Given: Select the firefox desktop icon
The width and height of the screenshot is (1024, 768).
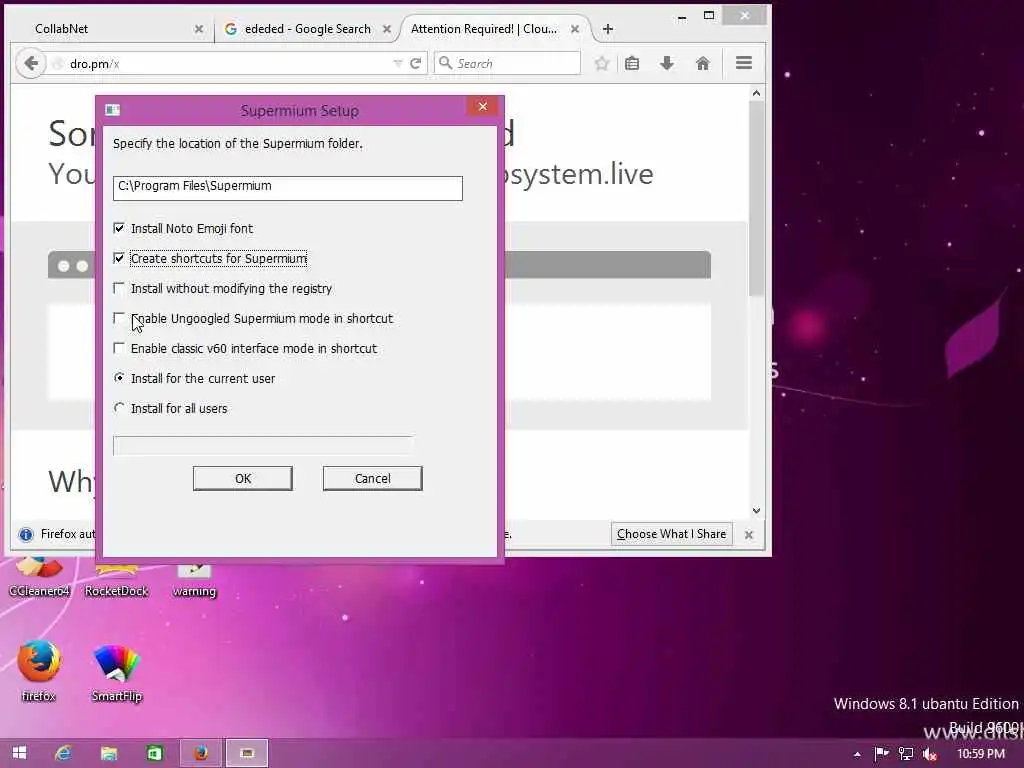Looking at the screenshot, I should coord(39,671).
